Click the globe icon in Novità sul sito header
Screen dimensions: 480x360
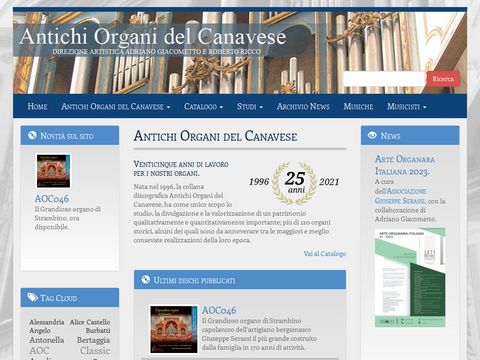(x=32, y=135)
